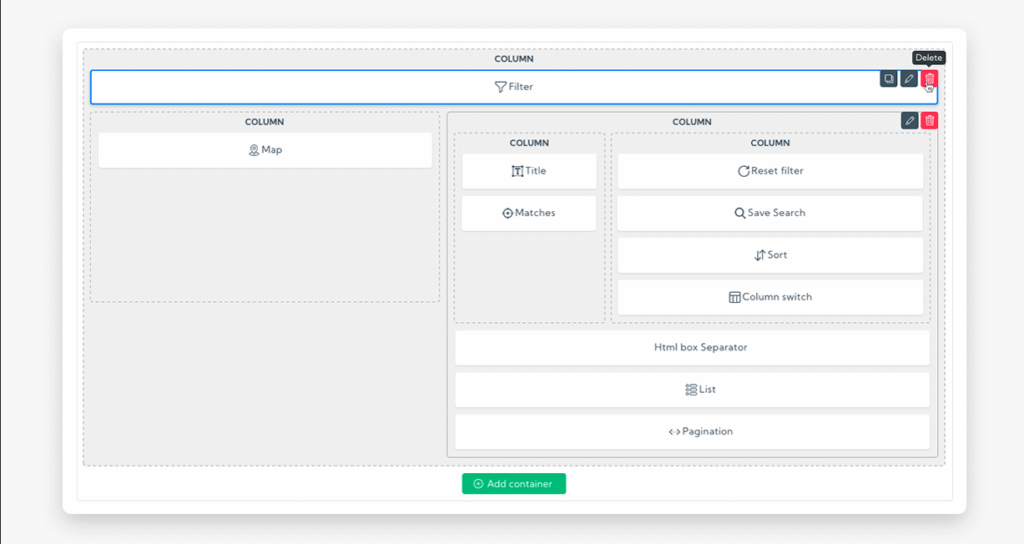Click the funnel icon in the Filter block
The width and height of the screenshot is (1024, 544).
[x=501, y=87]
